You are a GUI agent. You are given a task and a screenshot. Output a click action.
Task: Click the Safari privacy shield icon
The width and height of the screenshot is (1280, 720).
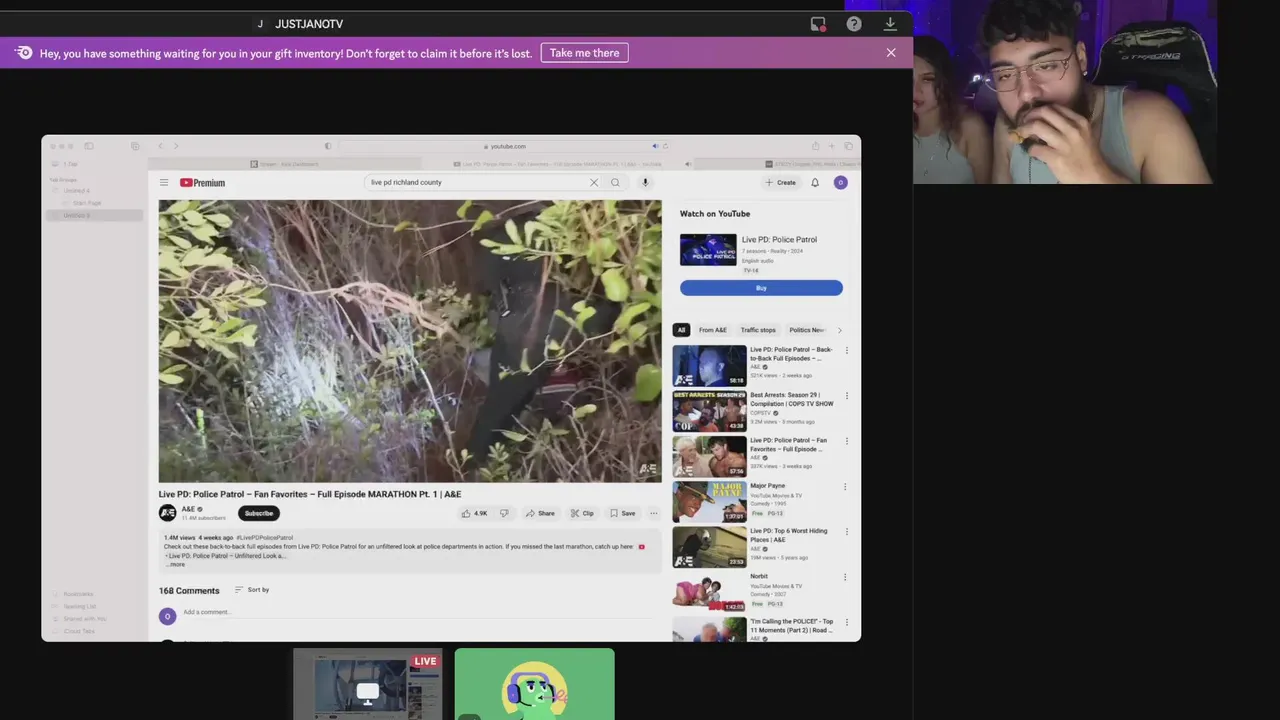point(328,146)
